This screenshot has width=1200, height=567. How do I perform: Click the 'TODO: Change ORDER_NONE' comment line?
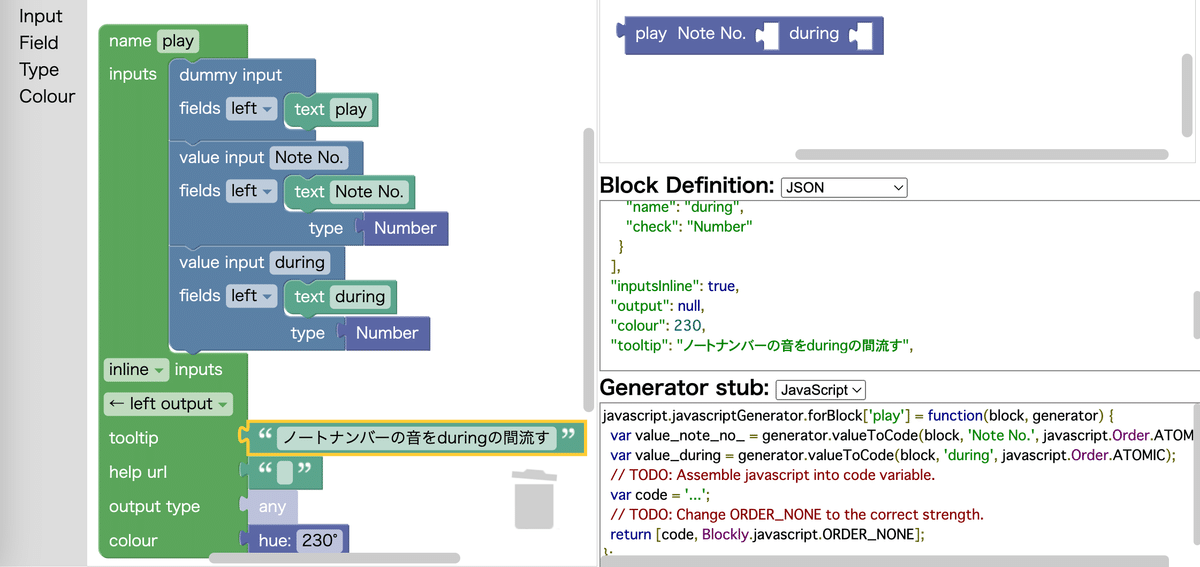pos(796,515)
